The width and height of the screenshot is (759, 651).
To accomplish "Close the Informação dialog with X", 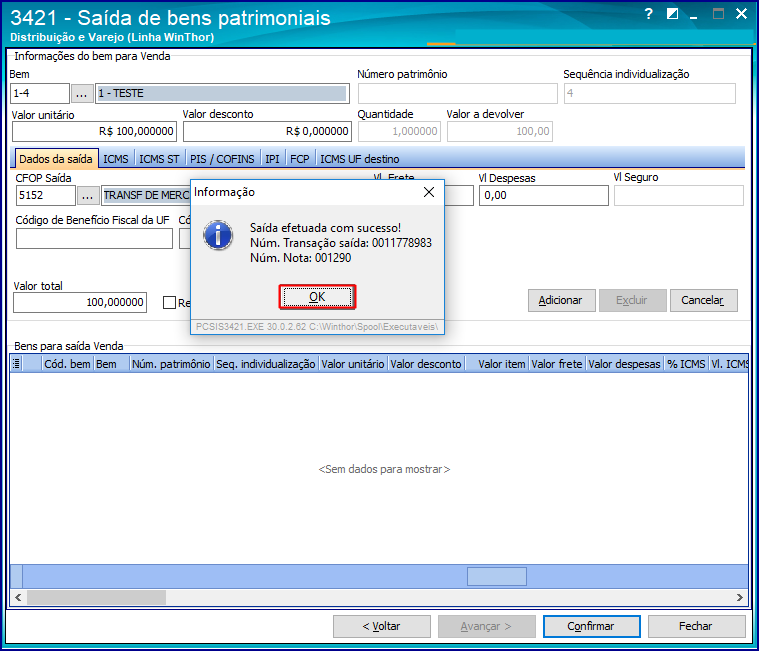I will click(x=428, y=192).
